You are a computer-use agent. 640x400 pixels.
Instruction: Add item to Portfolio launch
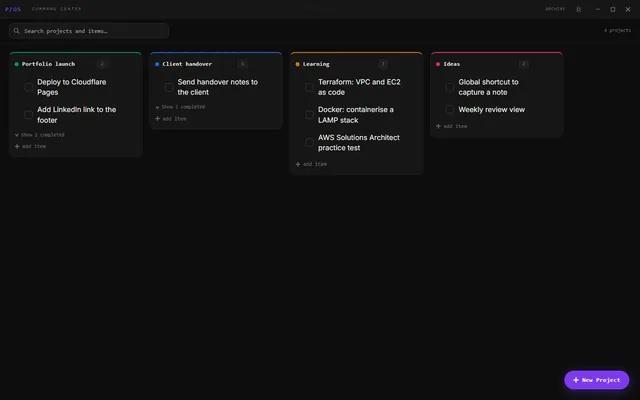point(30,146)
